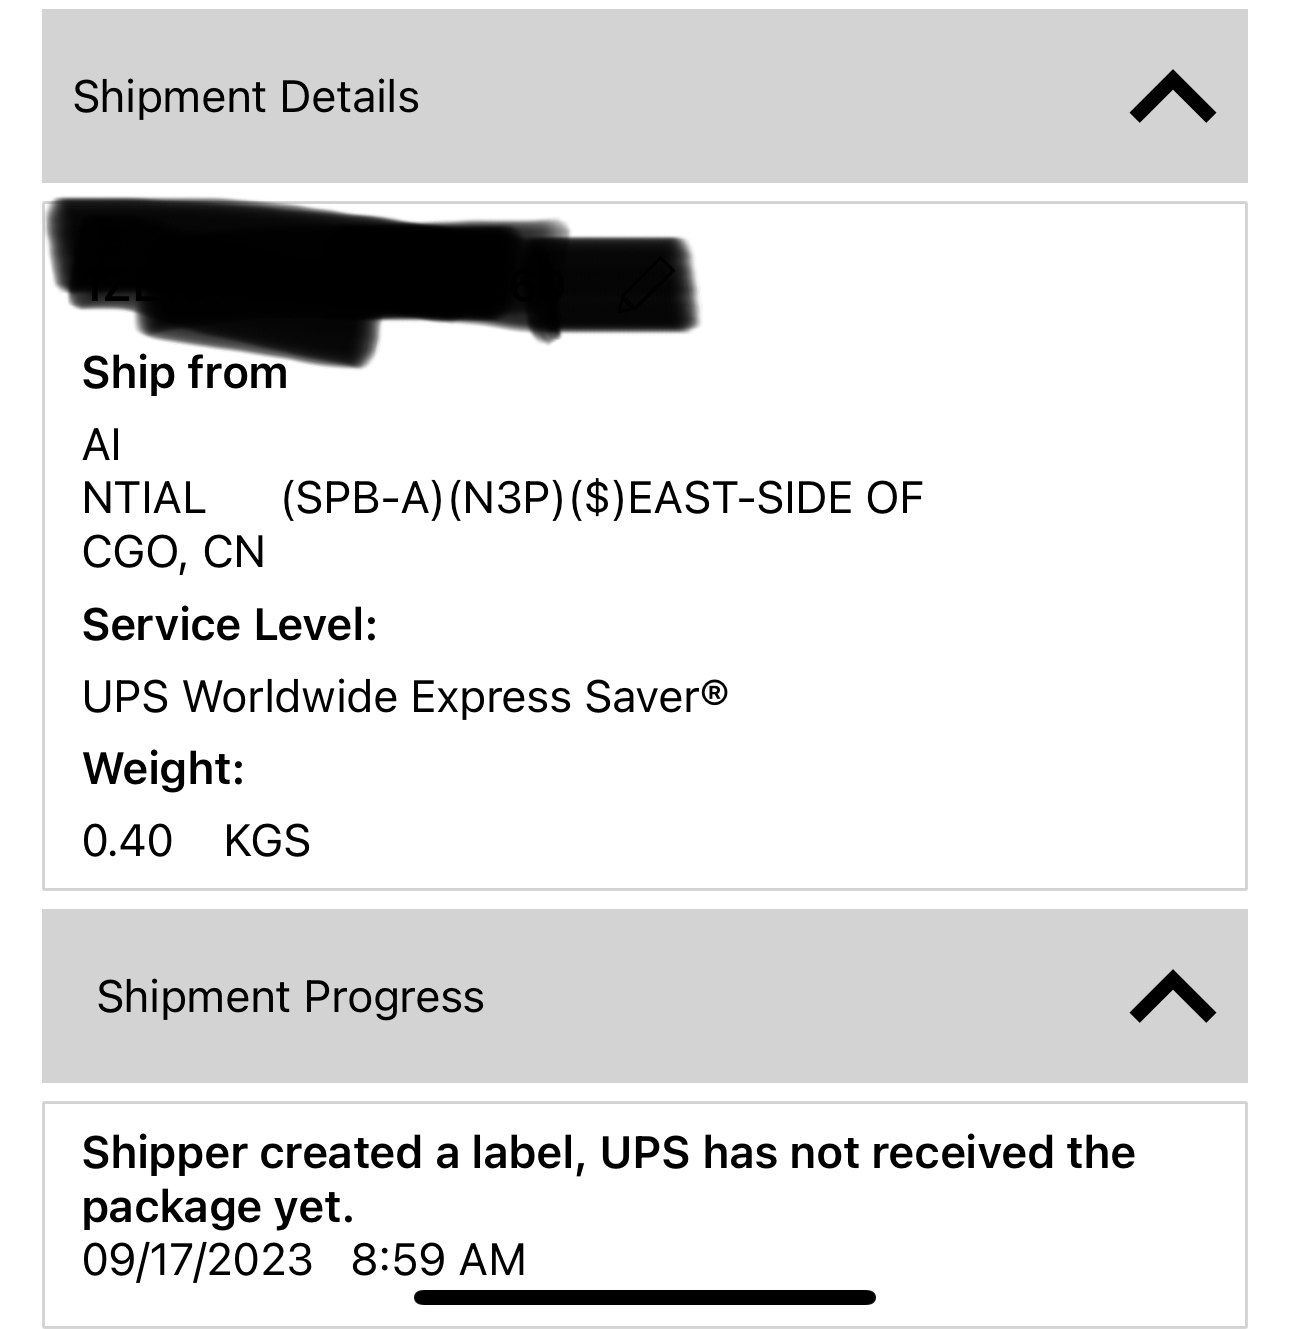The height and width of the screenshot is (1329, 1290).
Task: Tap the AI shipper name line
Action: pyautogui.click(x=102, y=445)
